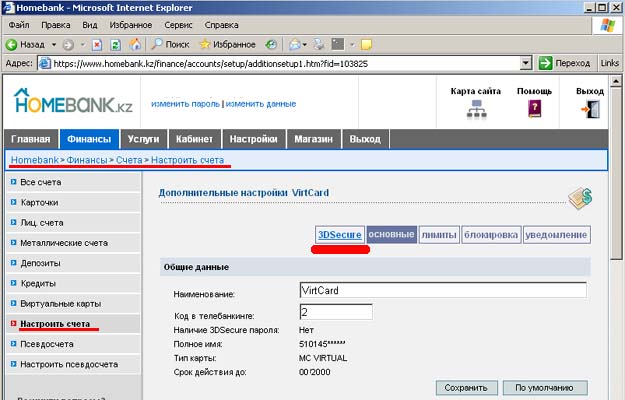
Task: Open Настроить псевдосчета sidebar item
Action: 73,365
